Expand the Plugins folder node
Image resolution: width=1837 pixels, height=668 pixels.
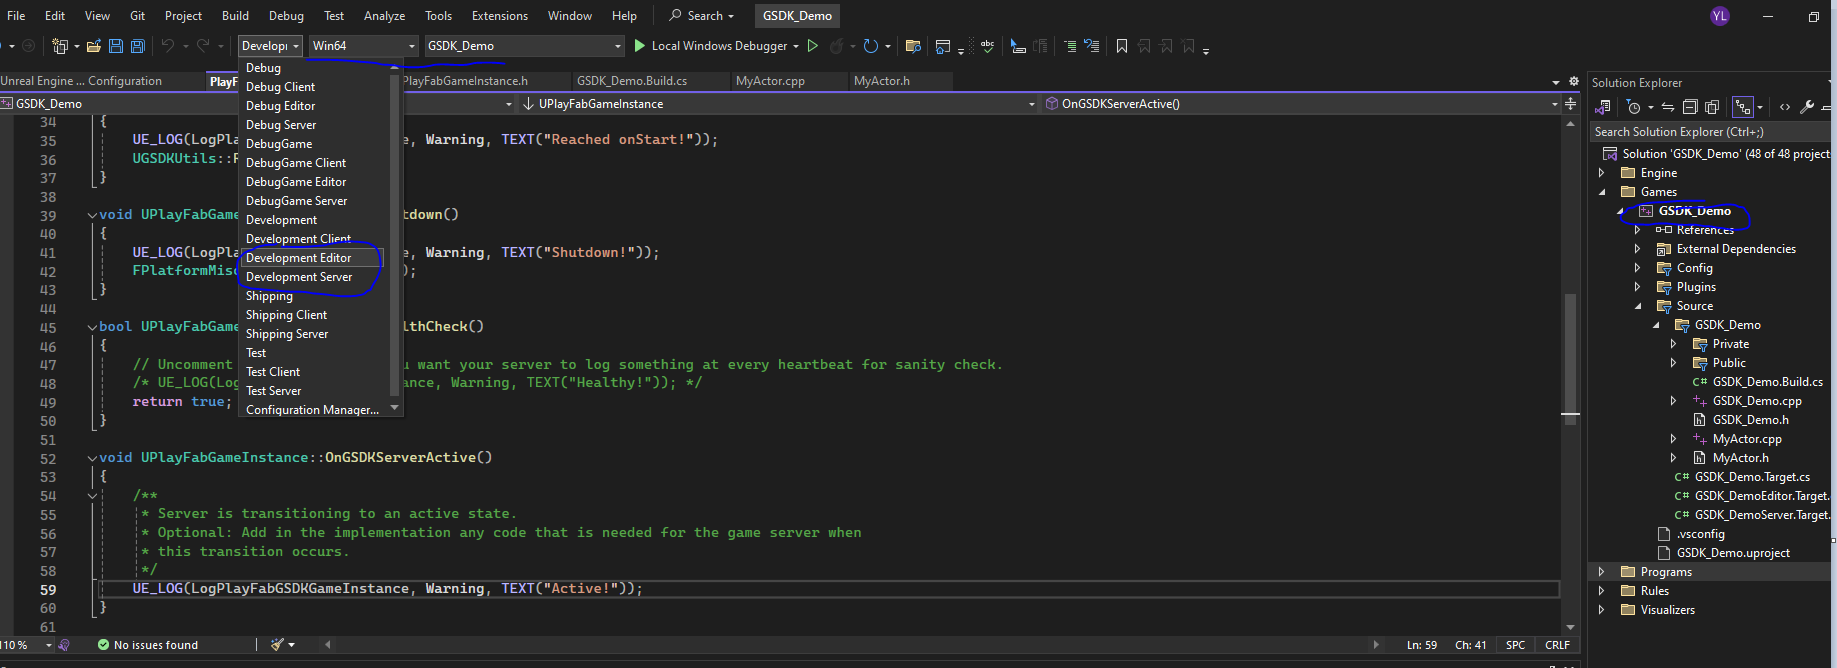tap(1638, 287)
